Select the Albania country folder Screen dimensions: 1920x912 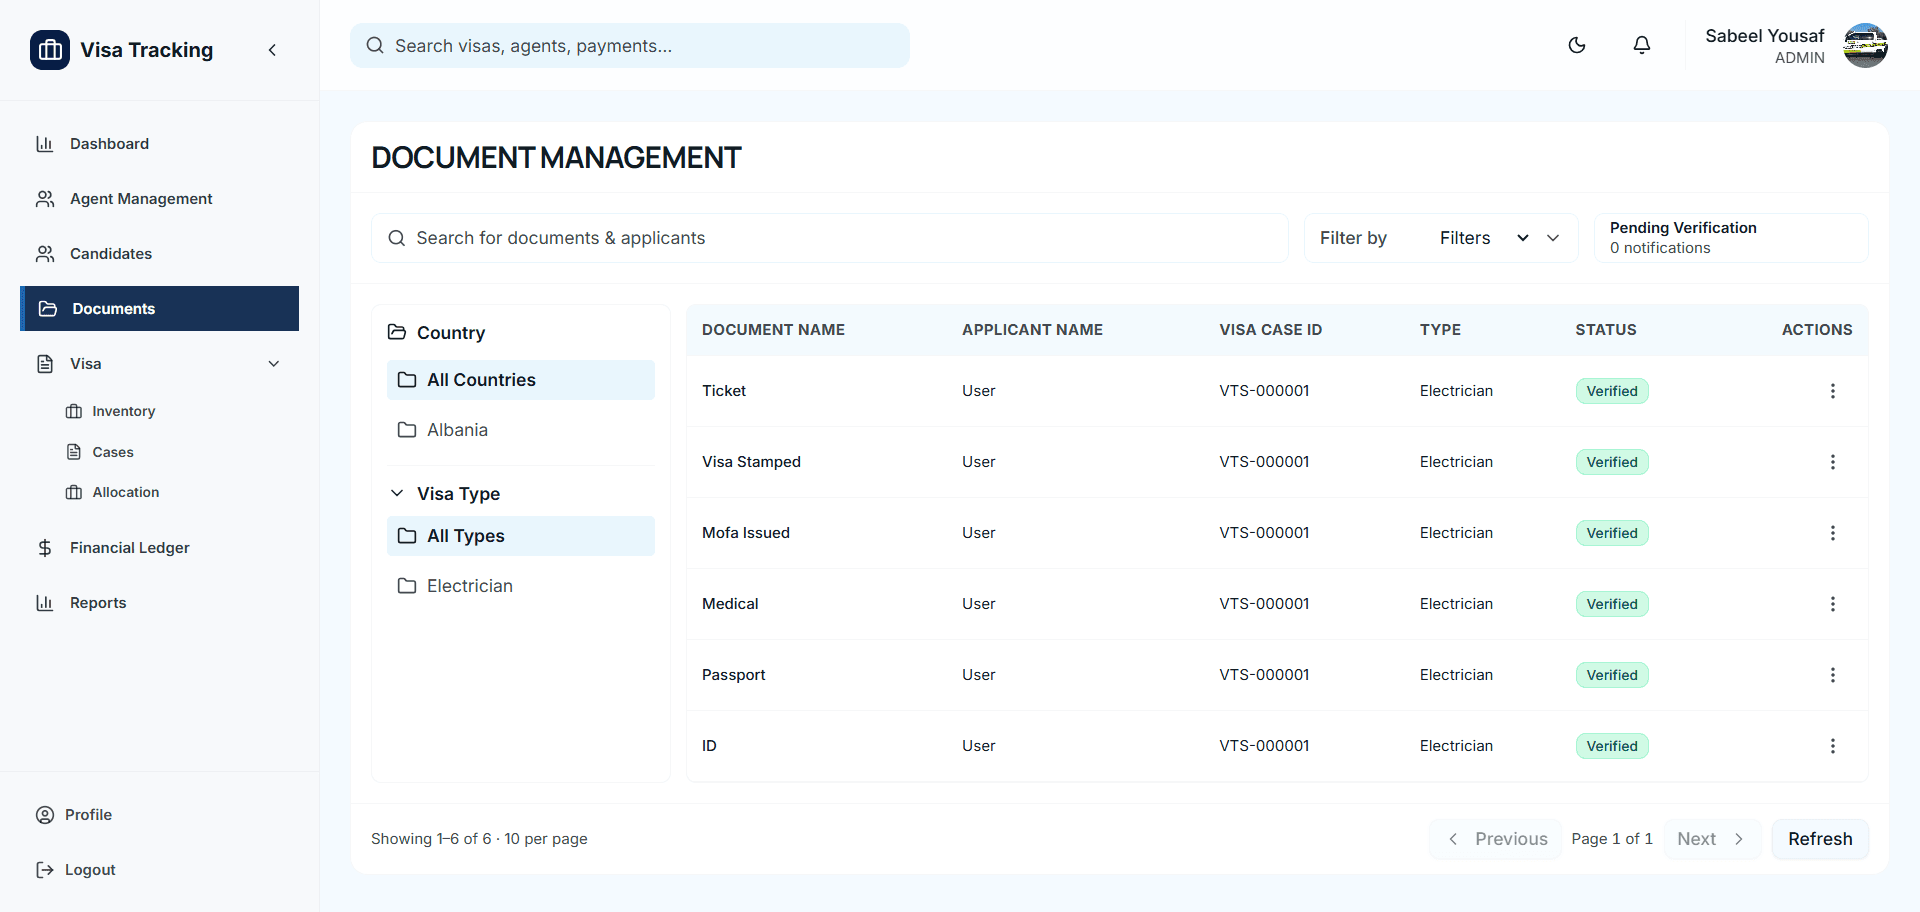[x=521, y=430]
